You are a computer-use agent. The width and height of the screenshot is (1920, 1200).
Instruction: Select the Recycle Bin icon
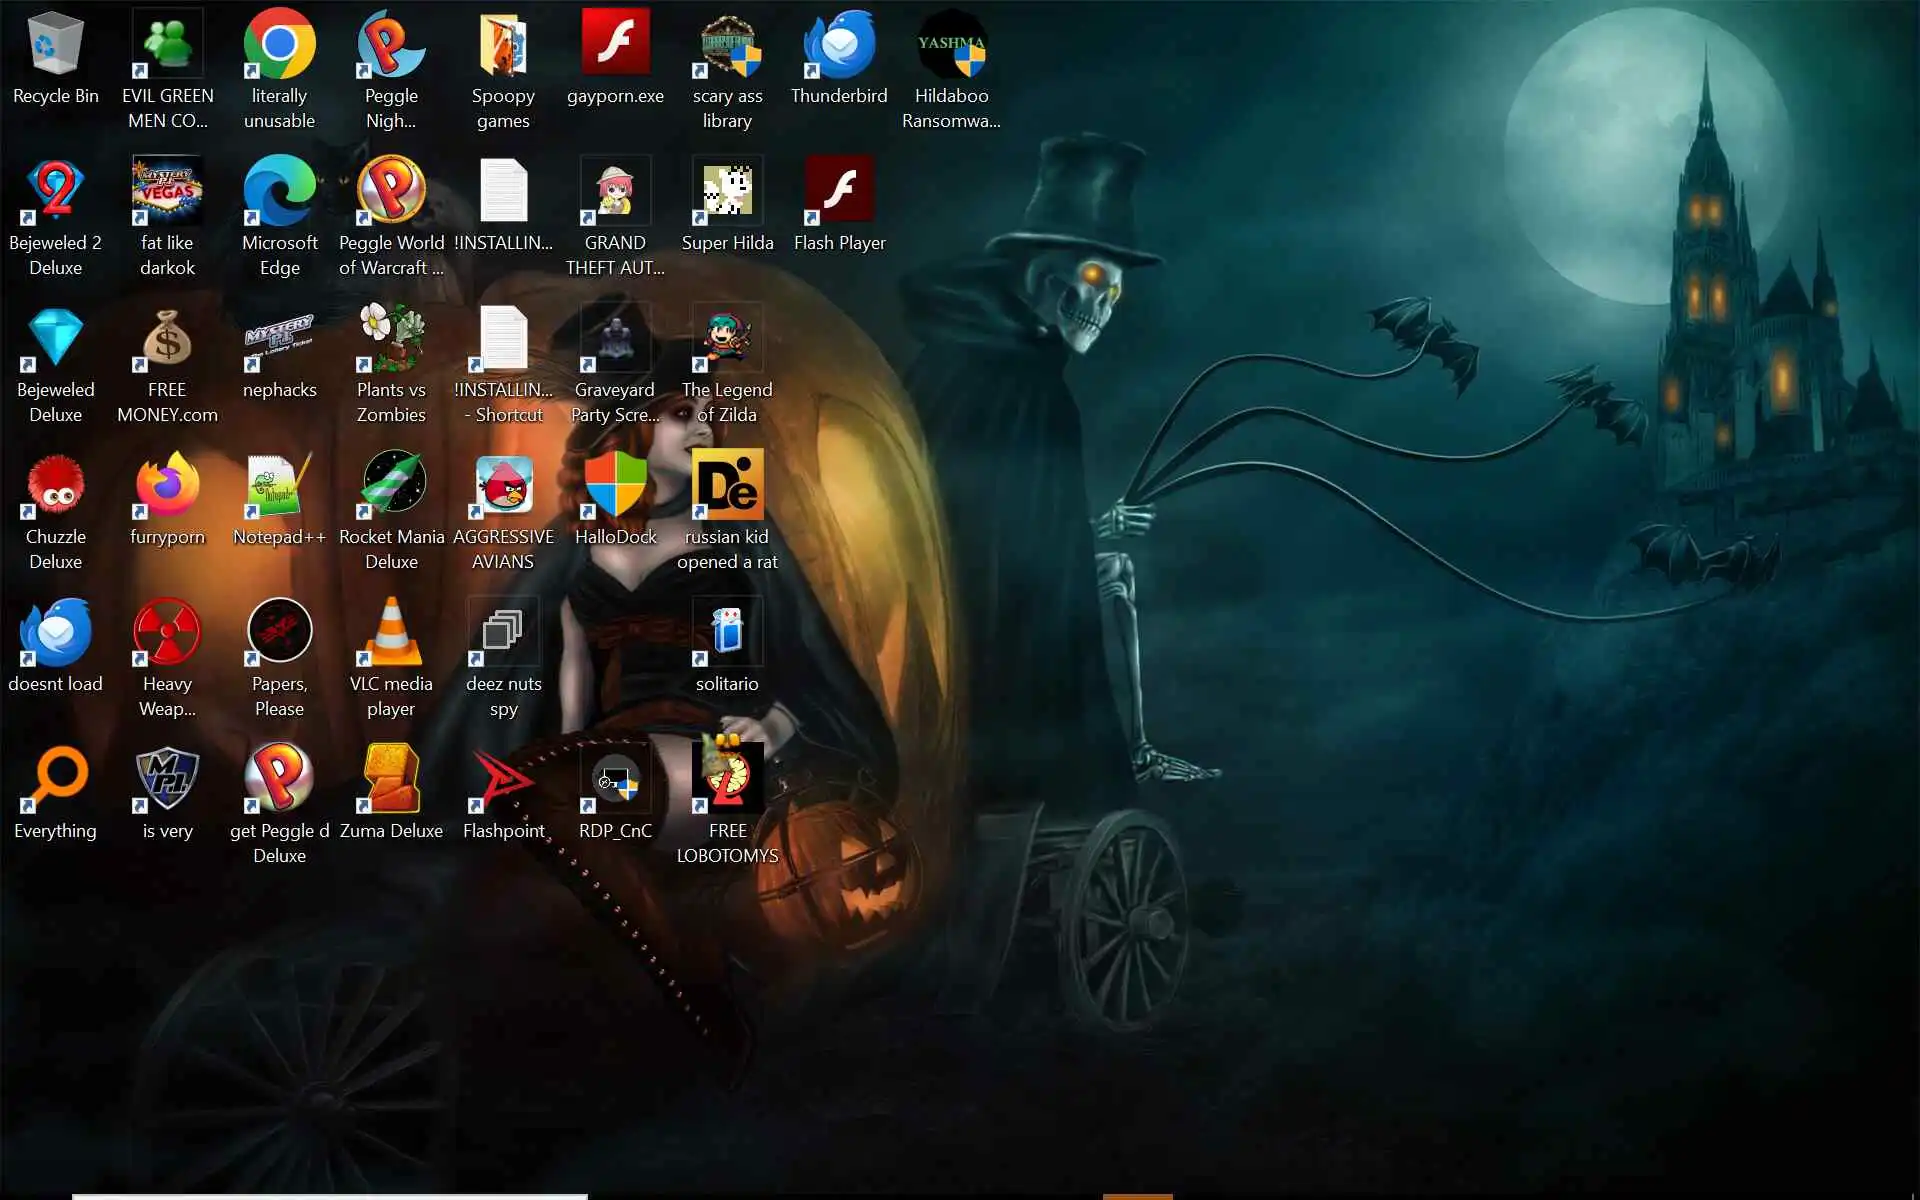(55, 45)
